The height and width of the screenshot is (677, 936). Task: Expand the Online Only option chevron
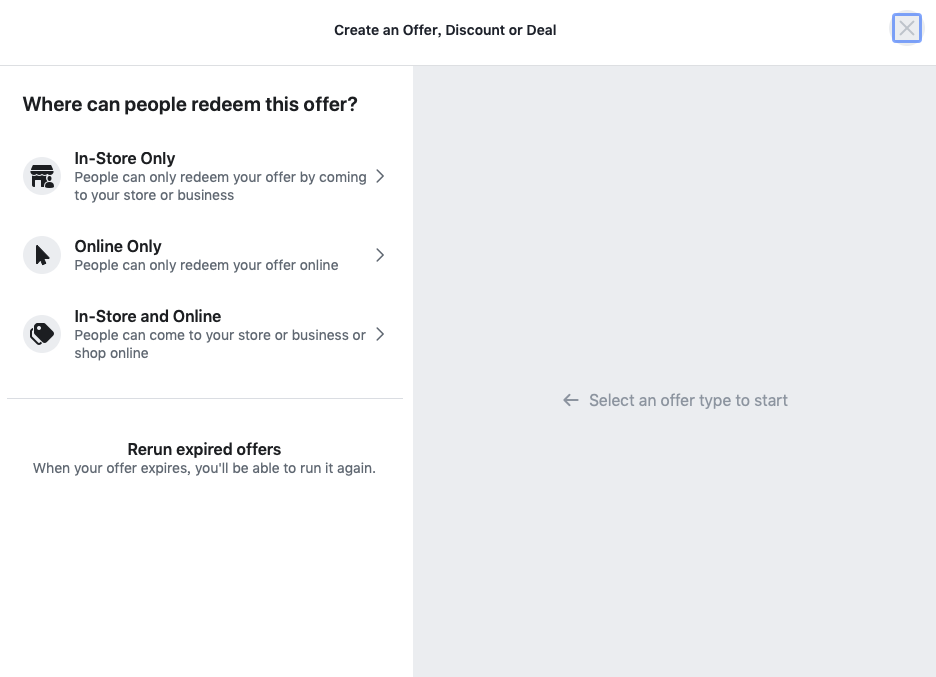coord(380,255)
